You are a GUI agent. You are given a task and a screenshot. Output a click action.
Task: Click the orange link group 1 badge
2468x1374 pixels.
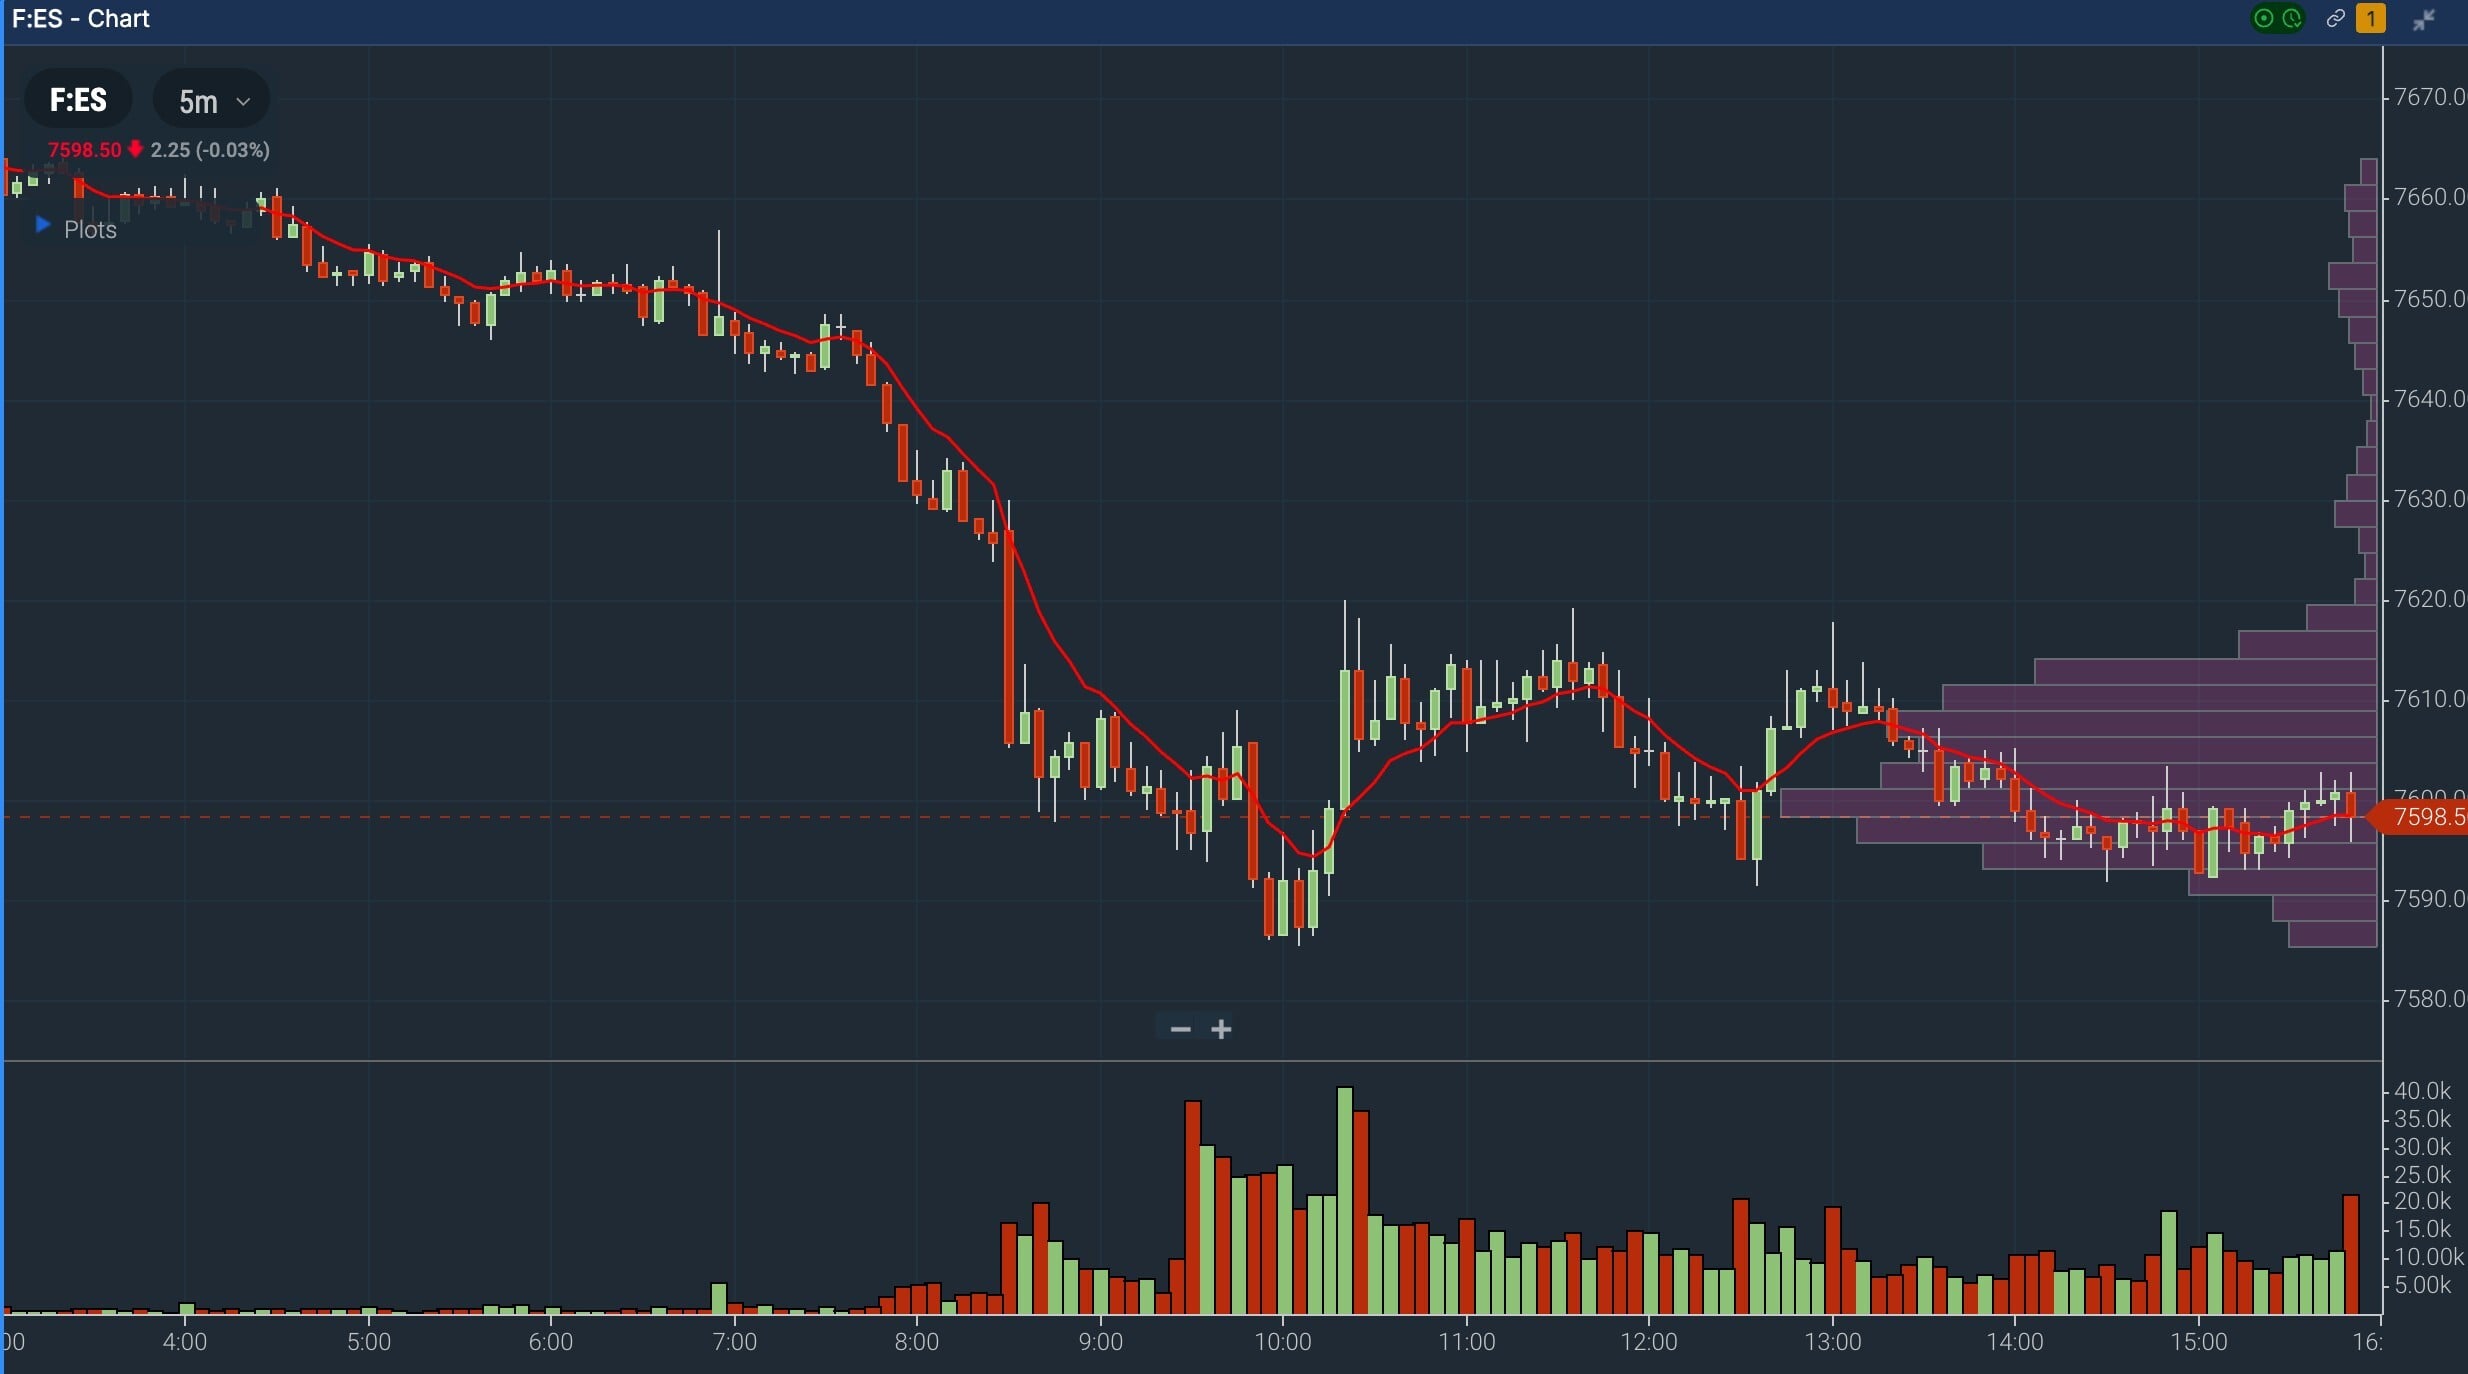tap(2371, 18)
